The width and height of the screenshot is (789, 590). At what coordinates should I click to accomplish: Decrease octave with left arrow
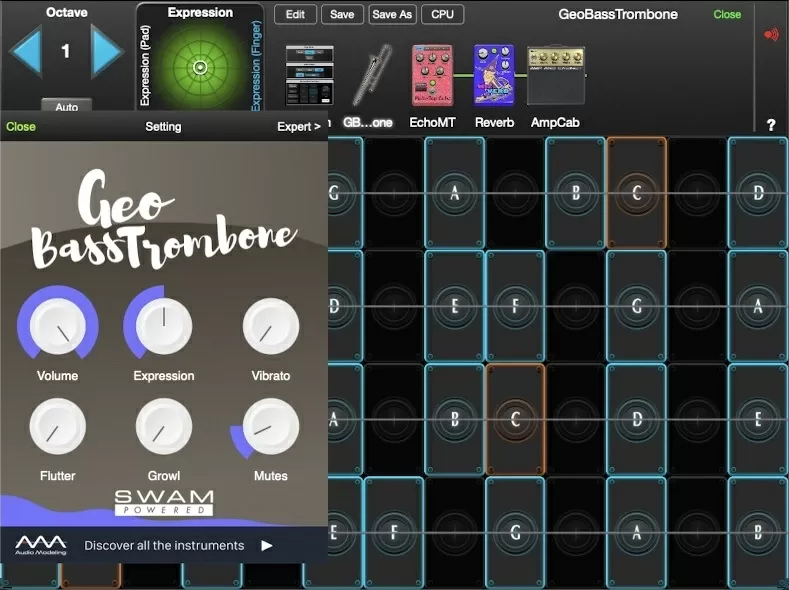[26, 52]
